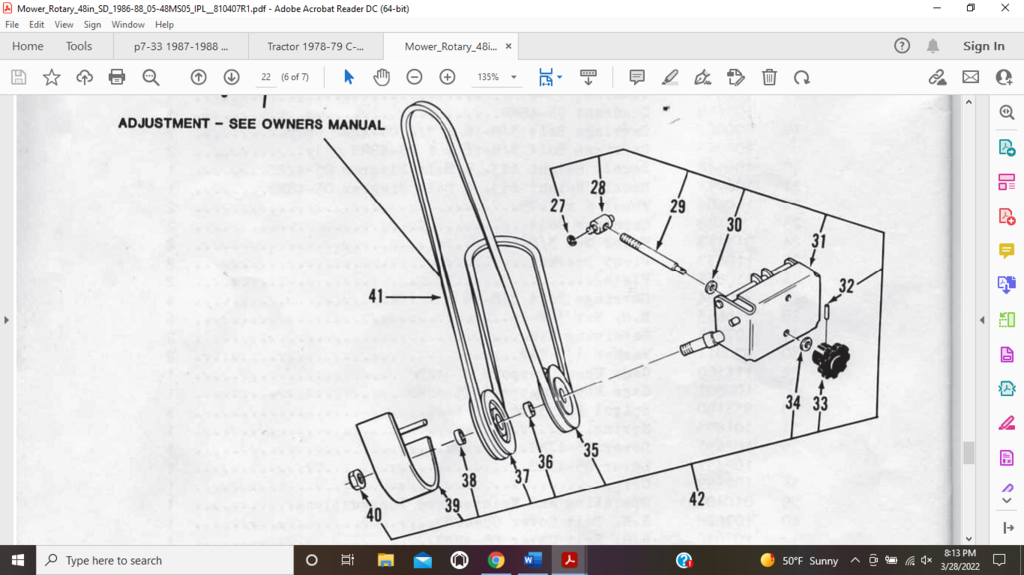Select the highlight text tool
The height and width of the screenshot is (575, 1024).
[x=670, y=77]
